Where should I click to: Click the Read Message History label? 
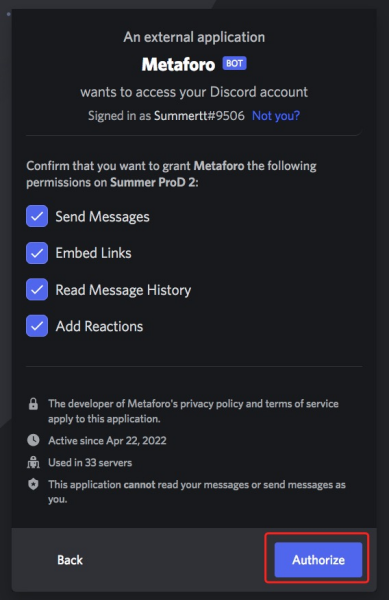click(x=123, y=290)
